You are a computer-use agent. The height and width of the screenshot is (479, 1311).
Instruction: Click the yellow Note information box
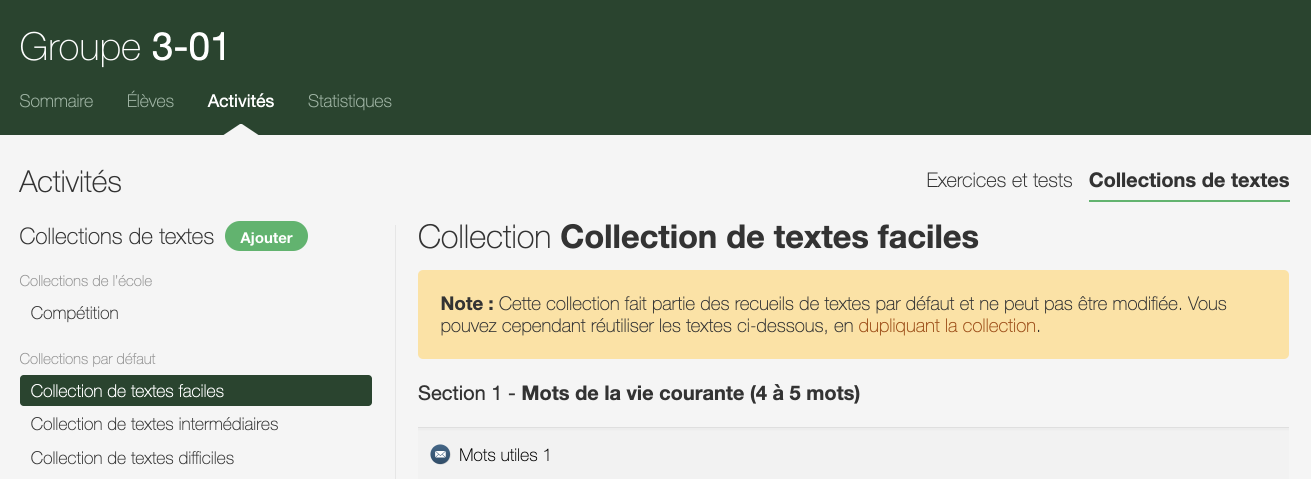click(x=853, y=314)
